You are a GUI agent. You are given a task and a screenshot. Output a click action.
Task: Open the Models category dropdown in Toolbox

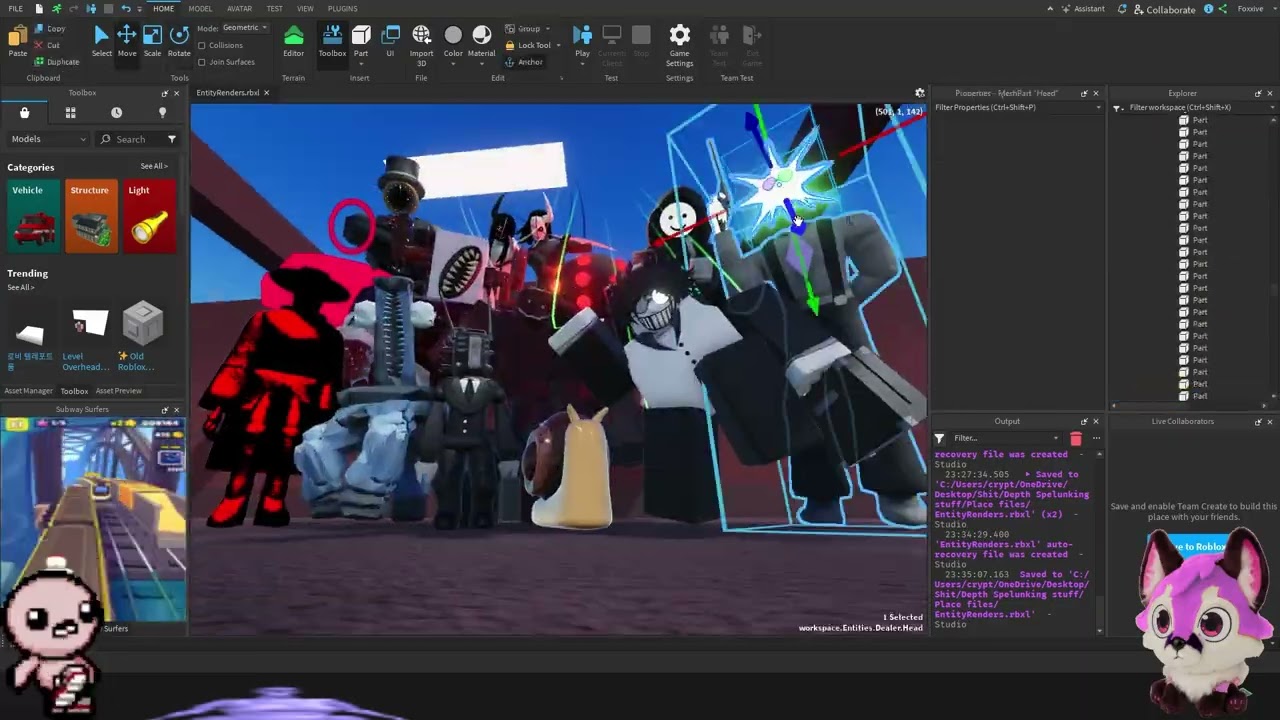point(48,139)
